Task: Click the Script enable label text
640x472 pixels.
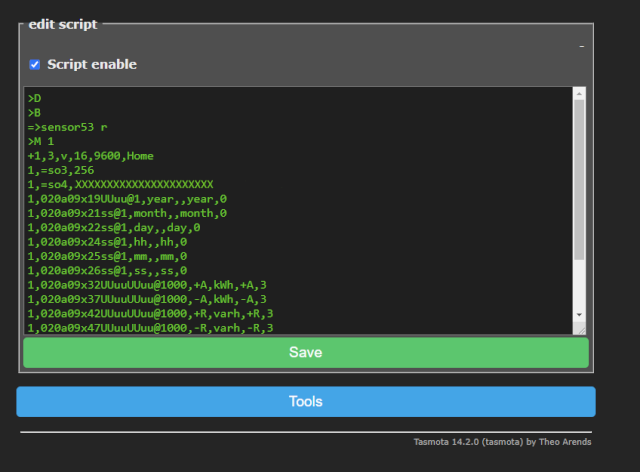Action: 92,65
